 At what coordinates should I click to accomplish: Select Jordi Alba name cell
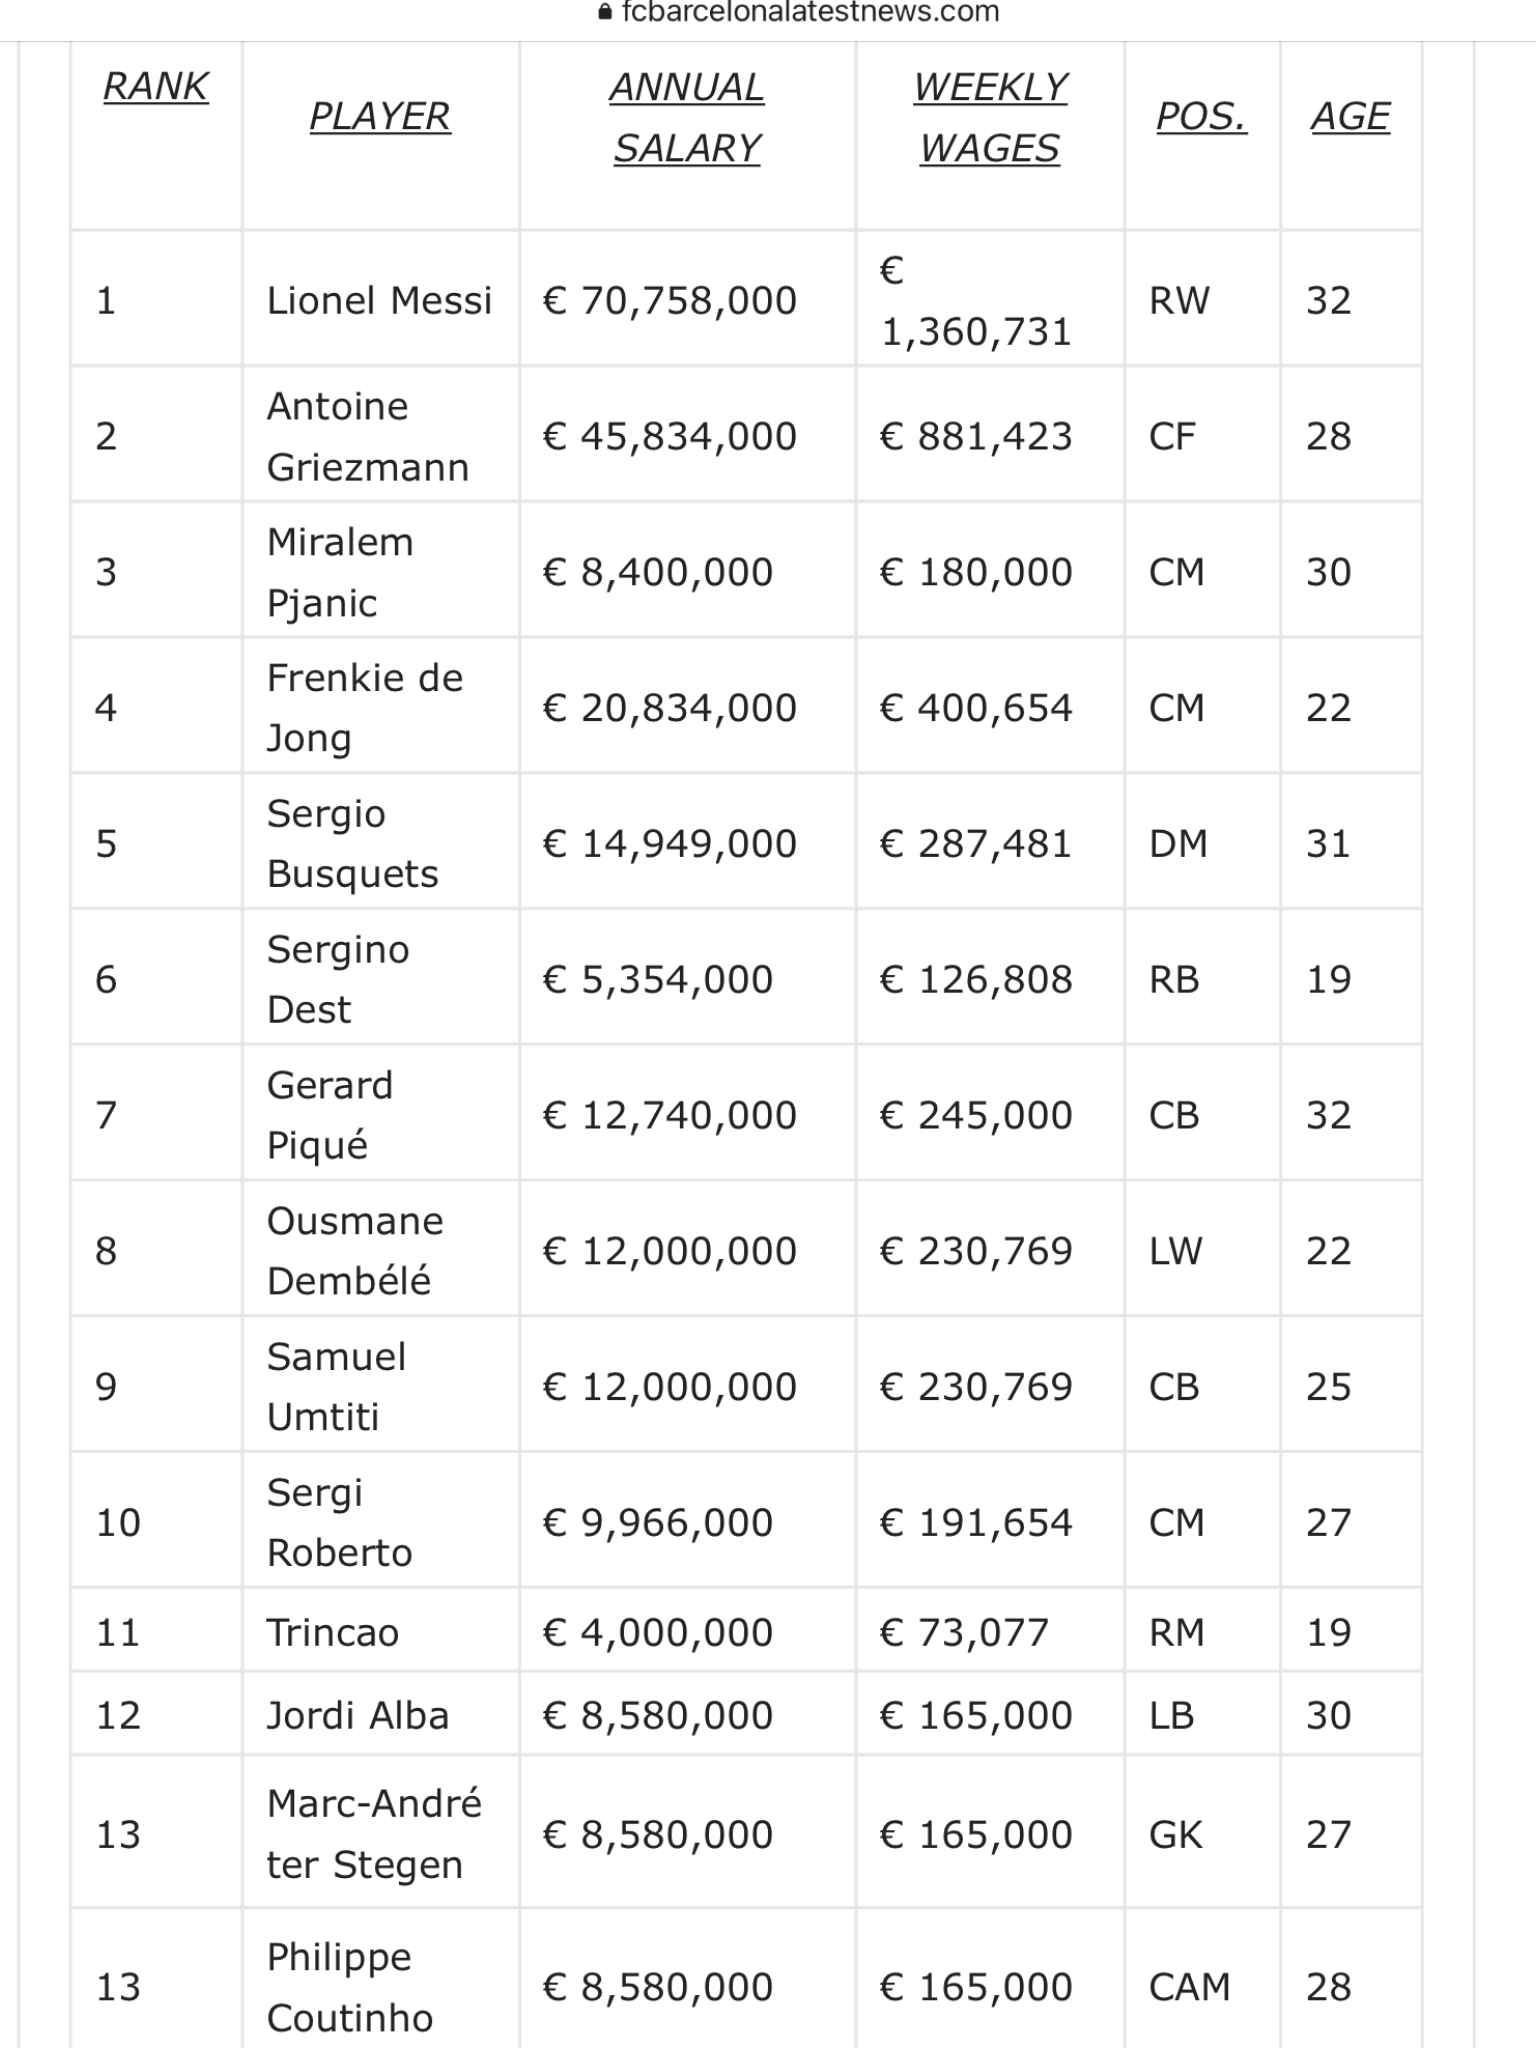coord(380,1716)
